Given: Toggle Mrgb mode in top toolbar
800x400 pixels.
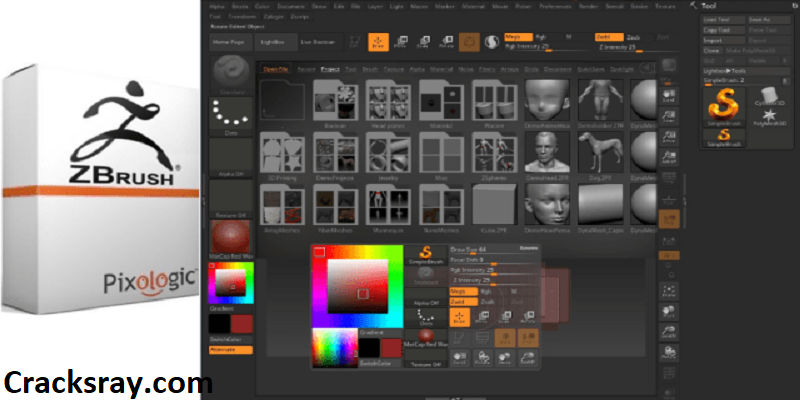Looking at the screenshot, I should point(518,37).
